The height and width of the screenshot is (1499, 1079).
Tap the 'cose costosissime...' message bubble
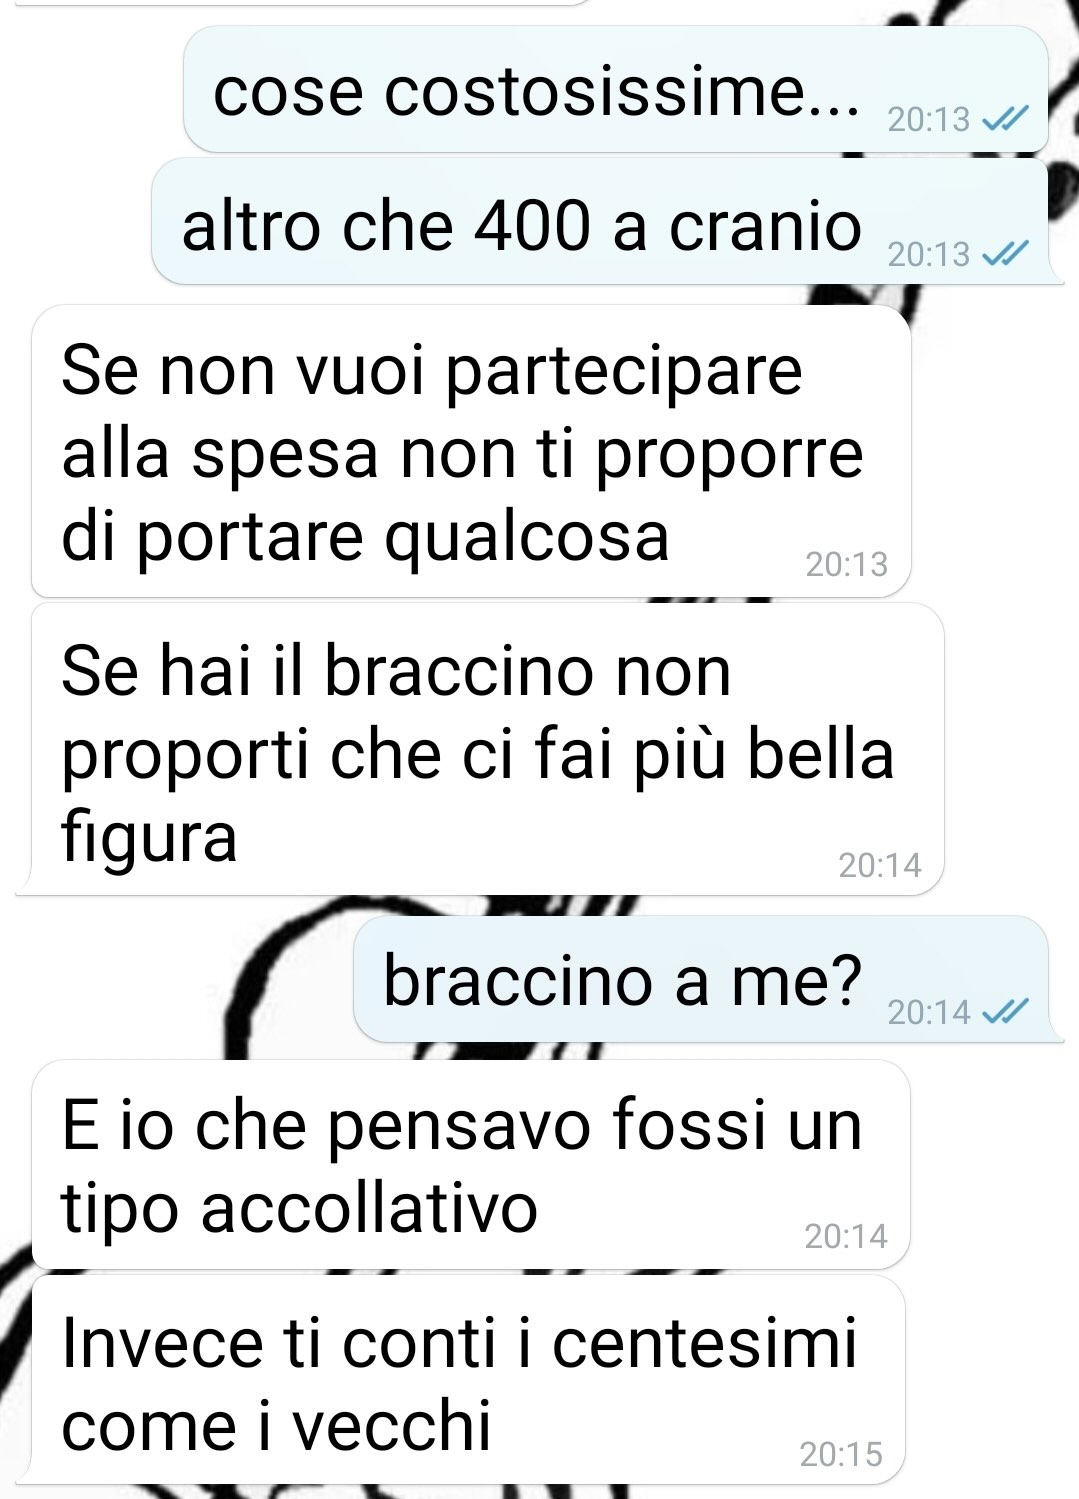click(616, 90)
